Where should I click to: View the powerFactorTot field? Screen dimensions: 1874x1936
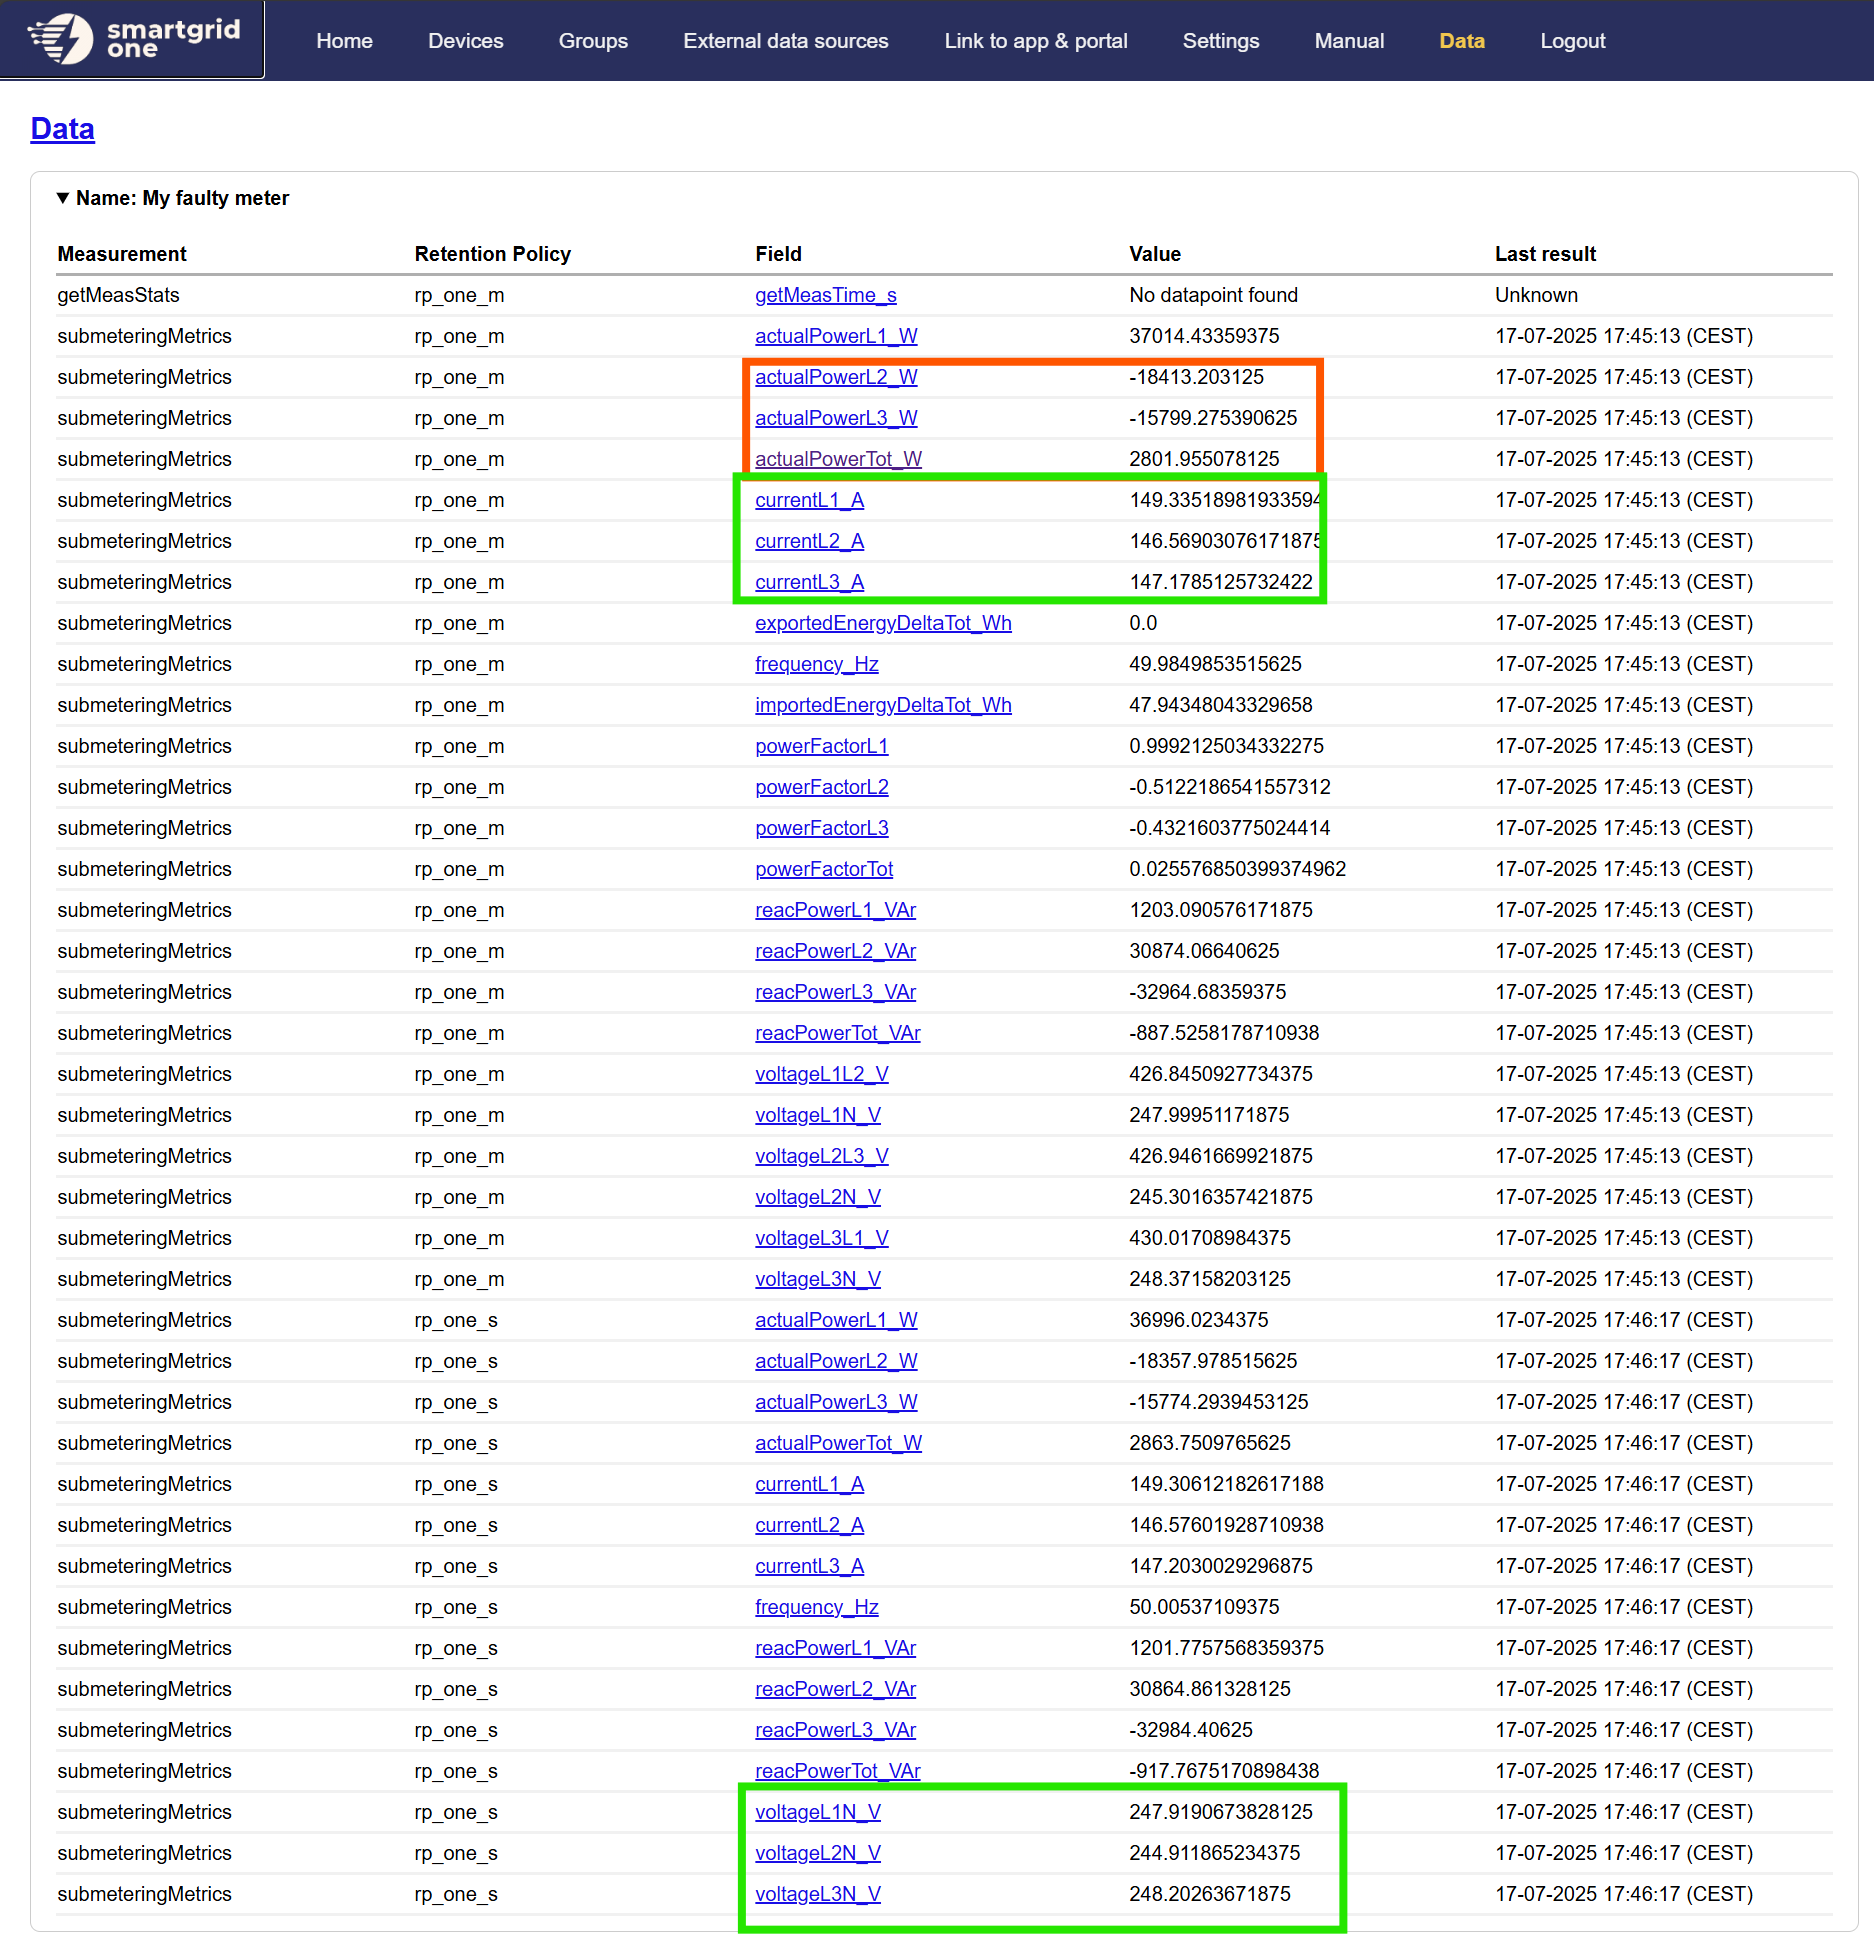point(823,869)
